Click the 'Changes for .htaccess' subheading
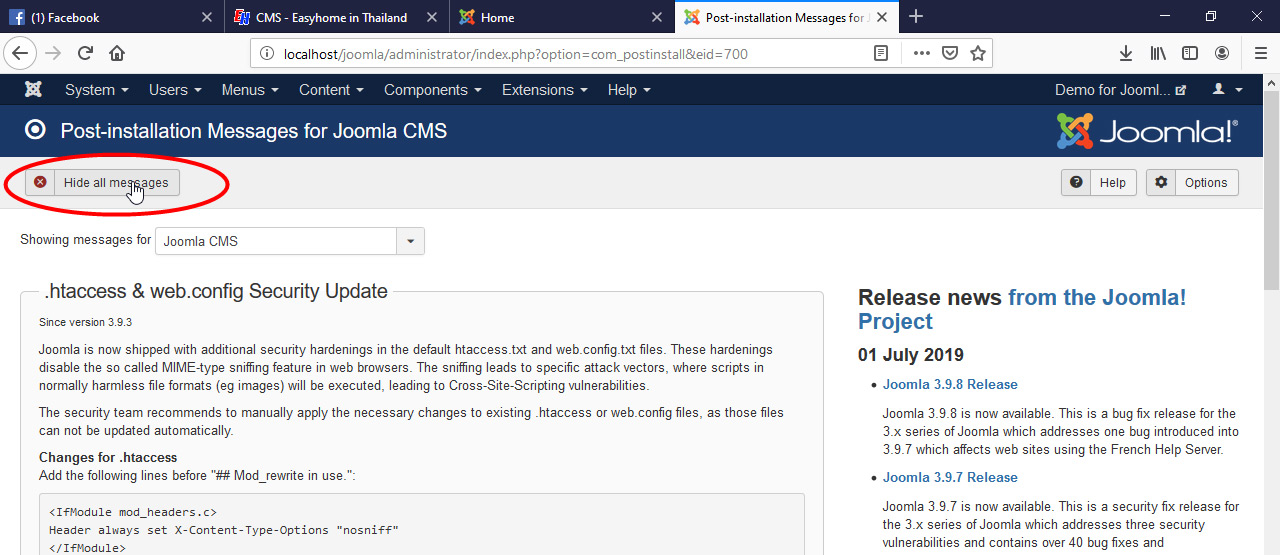The height and width of the screenshot is (555, 1280). coord(108,458)
